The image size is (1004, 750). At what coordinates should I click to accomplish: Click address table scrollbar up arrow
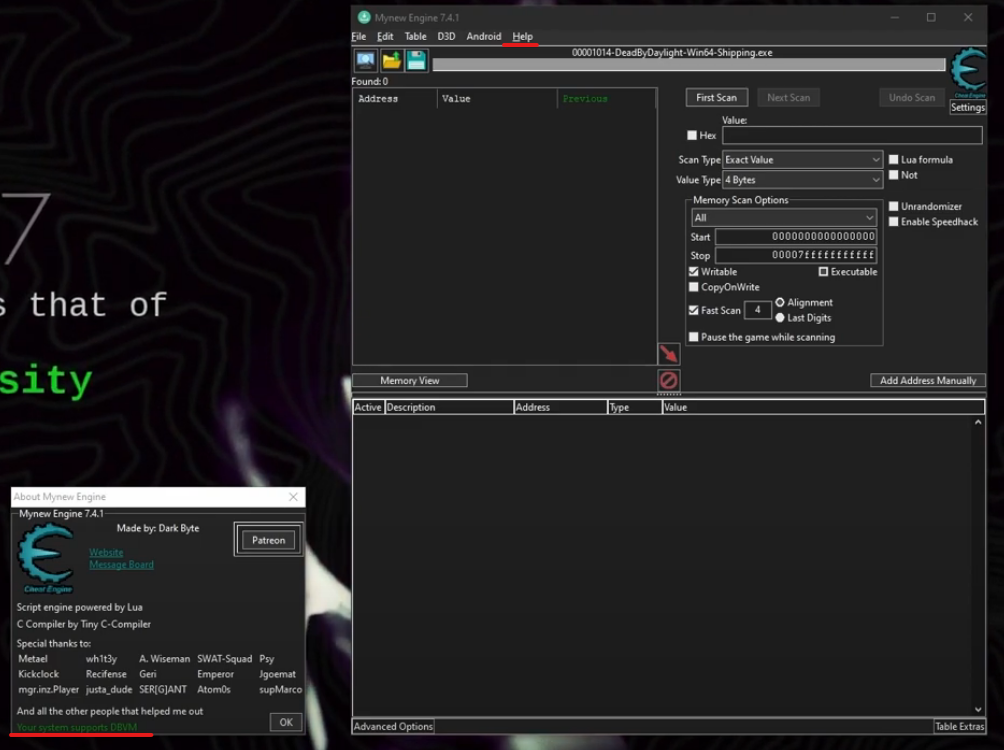pyautogui.click(x=978, y=422)
